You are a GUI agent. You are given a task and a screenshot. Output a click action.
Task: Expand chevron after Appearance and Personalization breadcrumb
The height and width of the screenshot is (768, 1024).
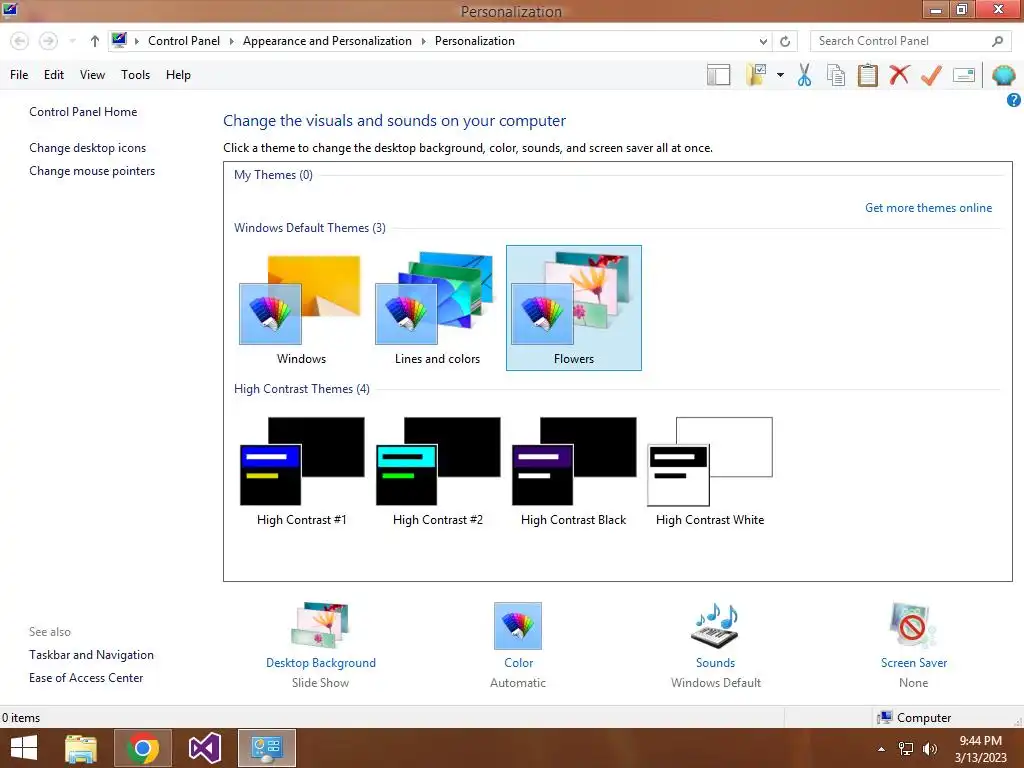pos(423,41)
